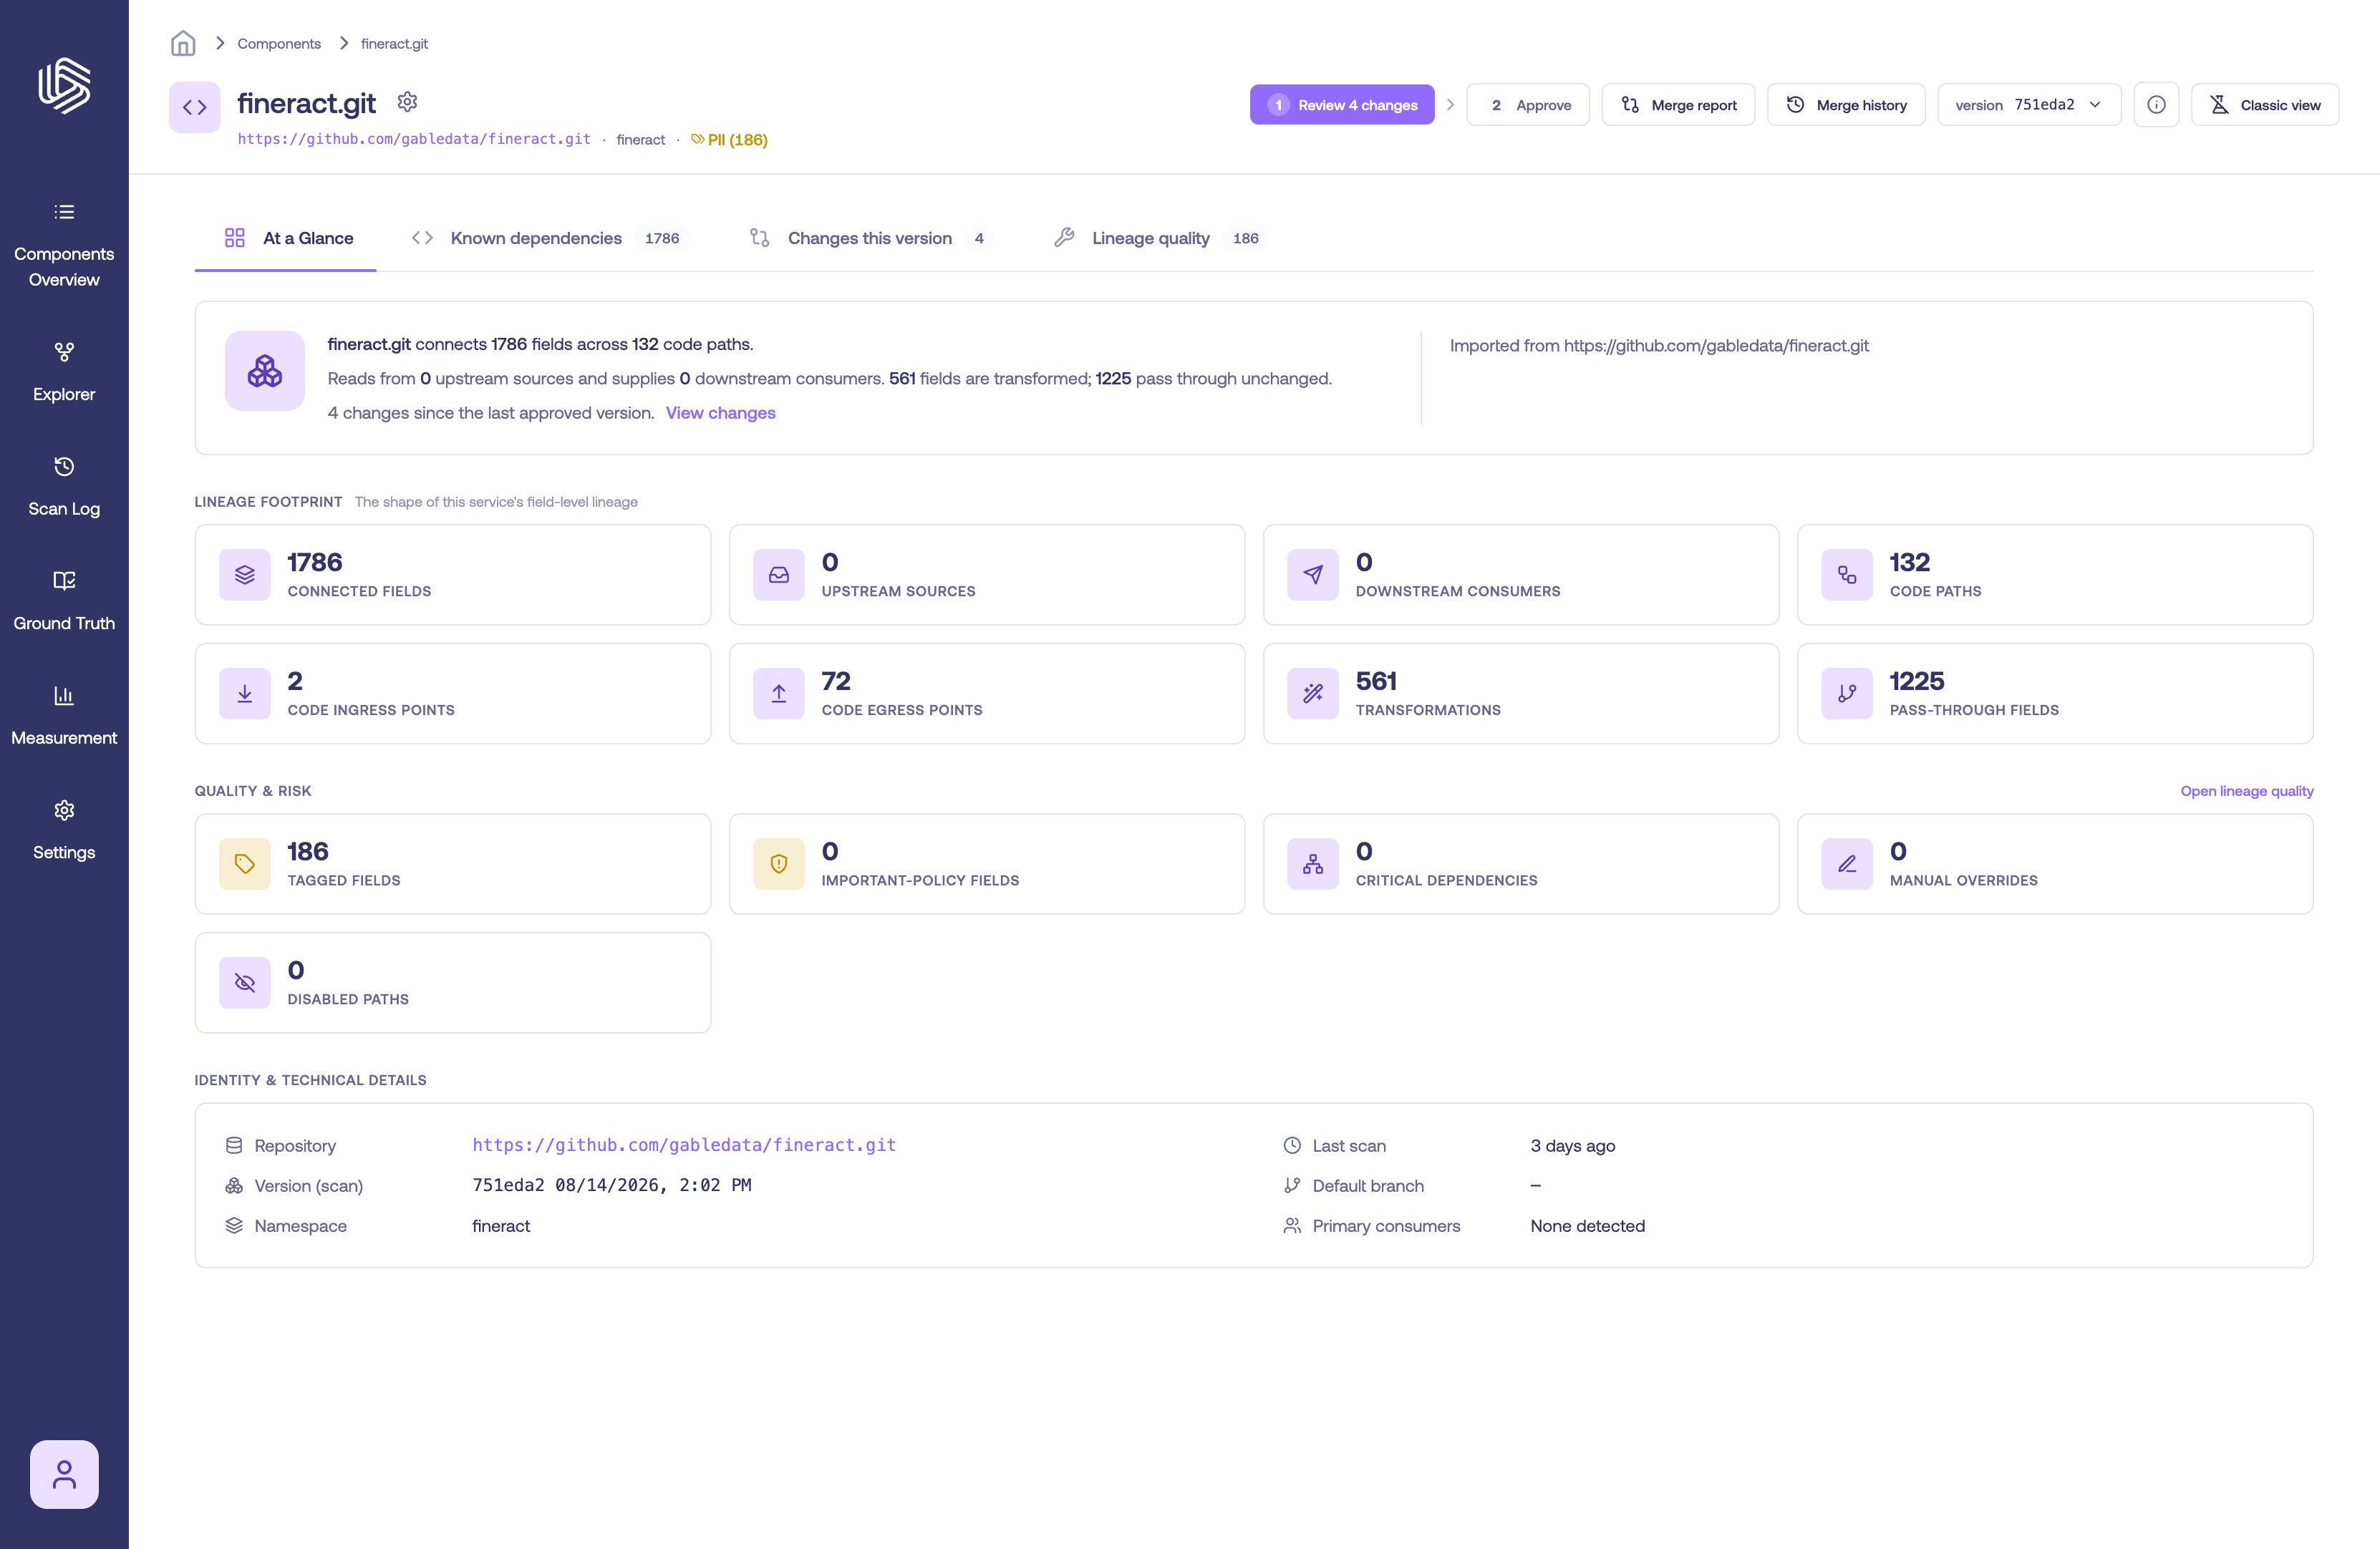The width and height of the screenshot is (2380, 1549).
Task: Go to home via breadcrumb house icon
Action: [x=183, y=43]
